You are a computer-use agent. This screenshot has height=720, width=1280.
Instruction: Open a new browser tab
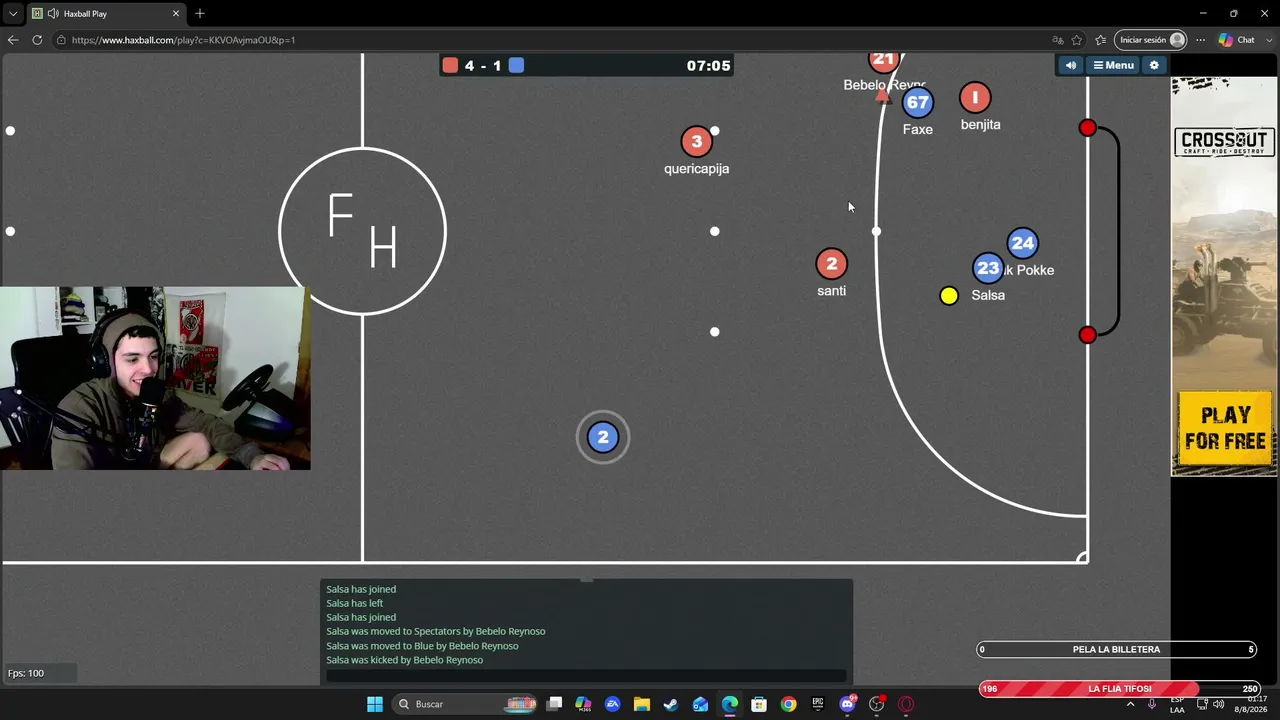click(200, 13)
